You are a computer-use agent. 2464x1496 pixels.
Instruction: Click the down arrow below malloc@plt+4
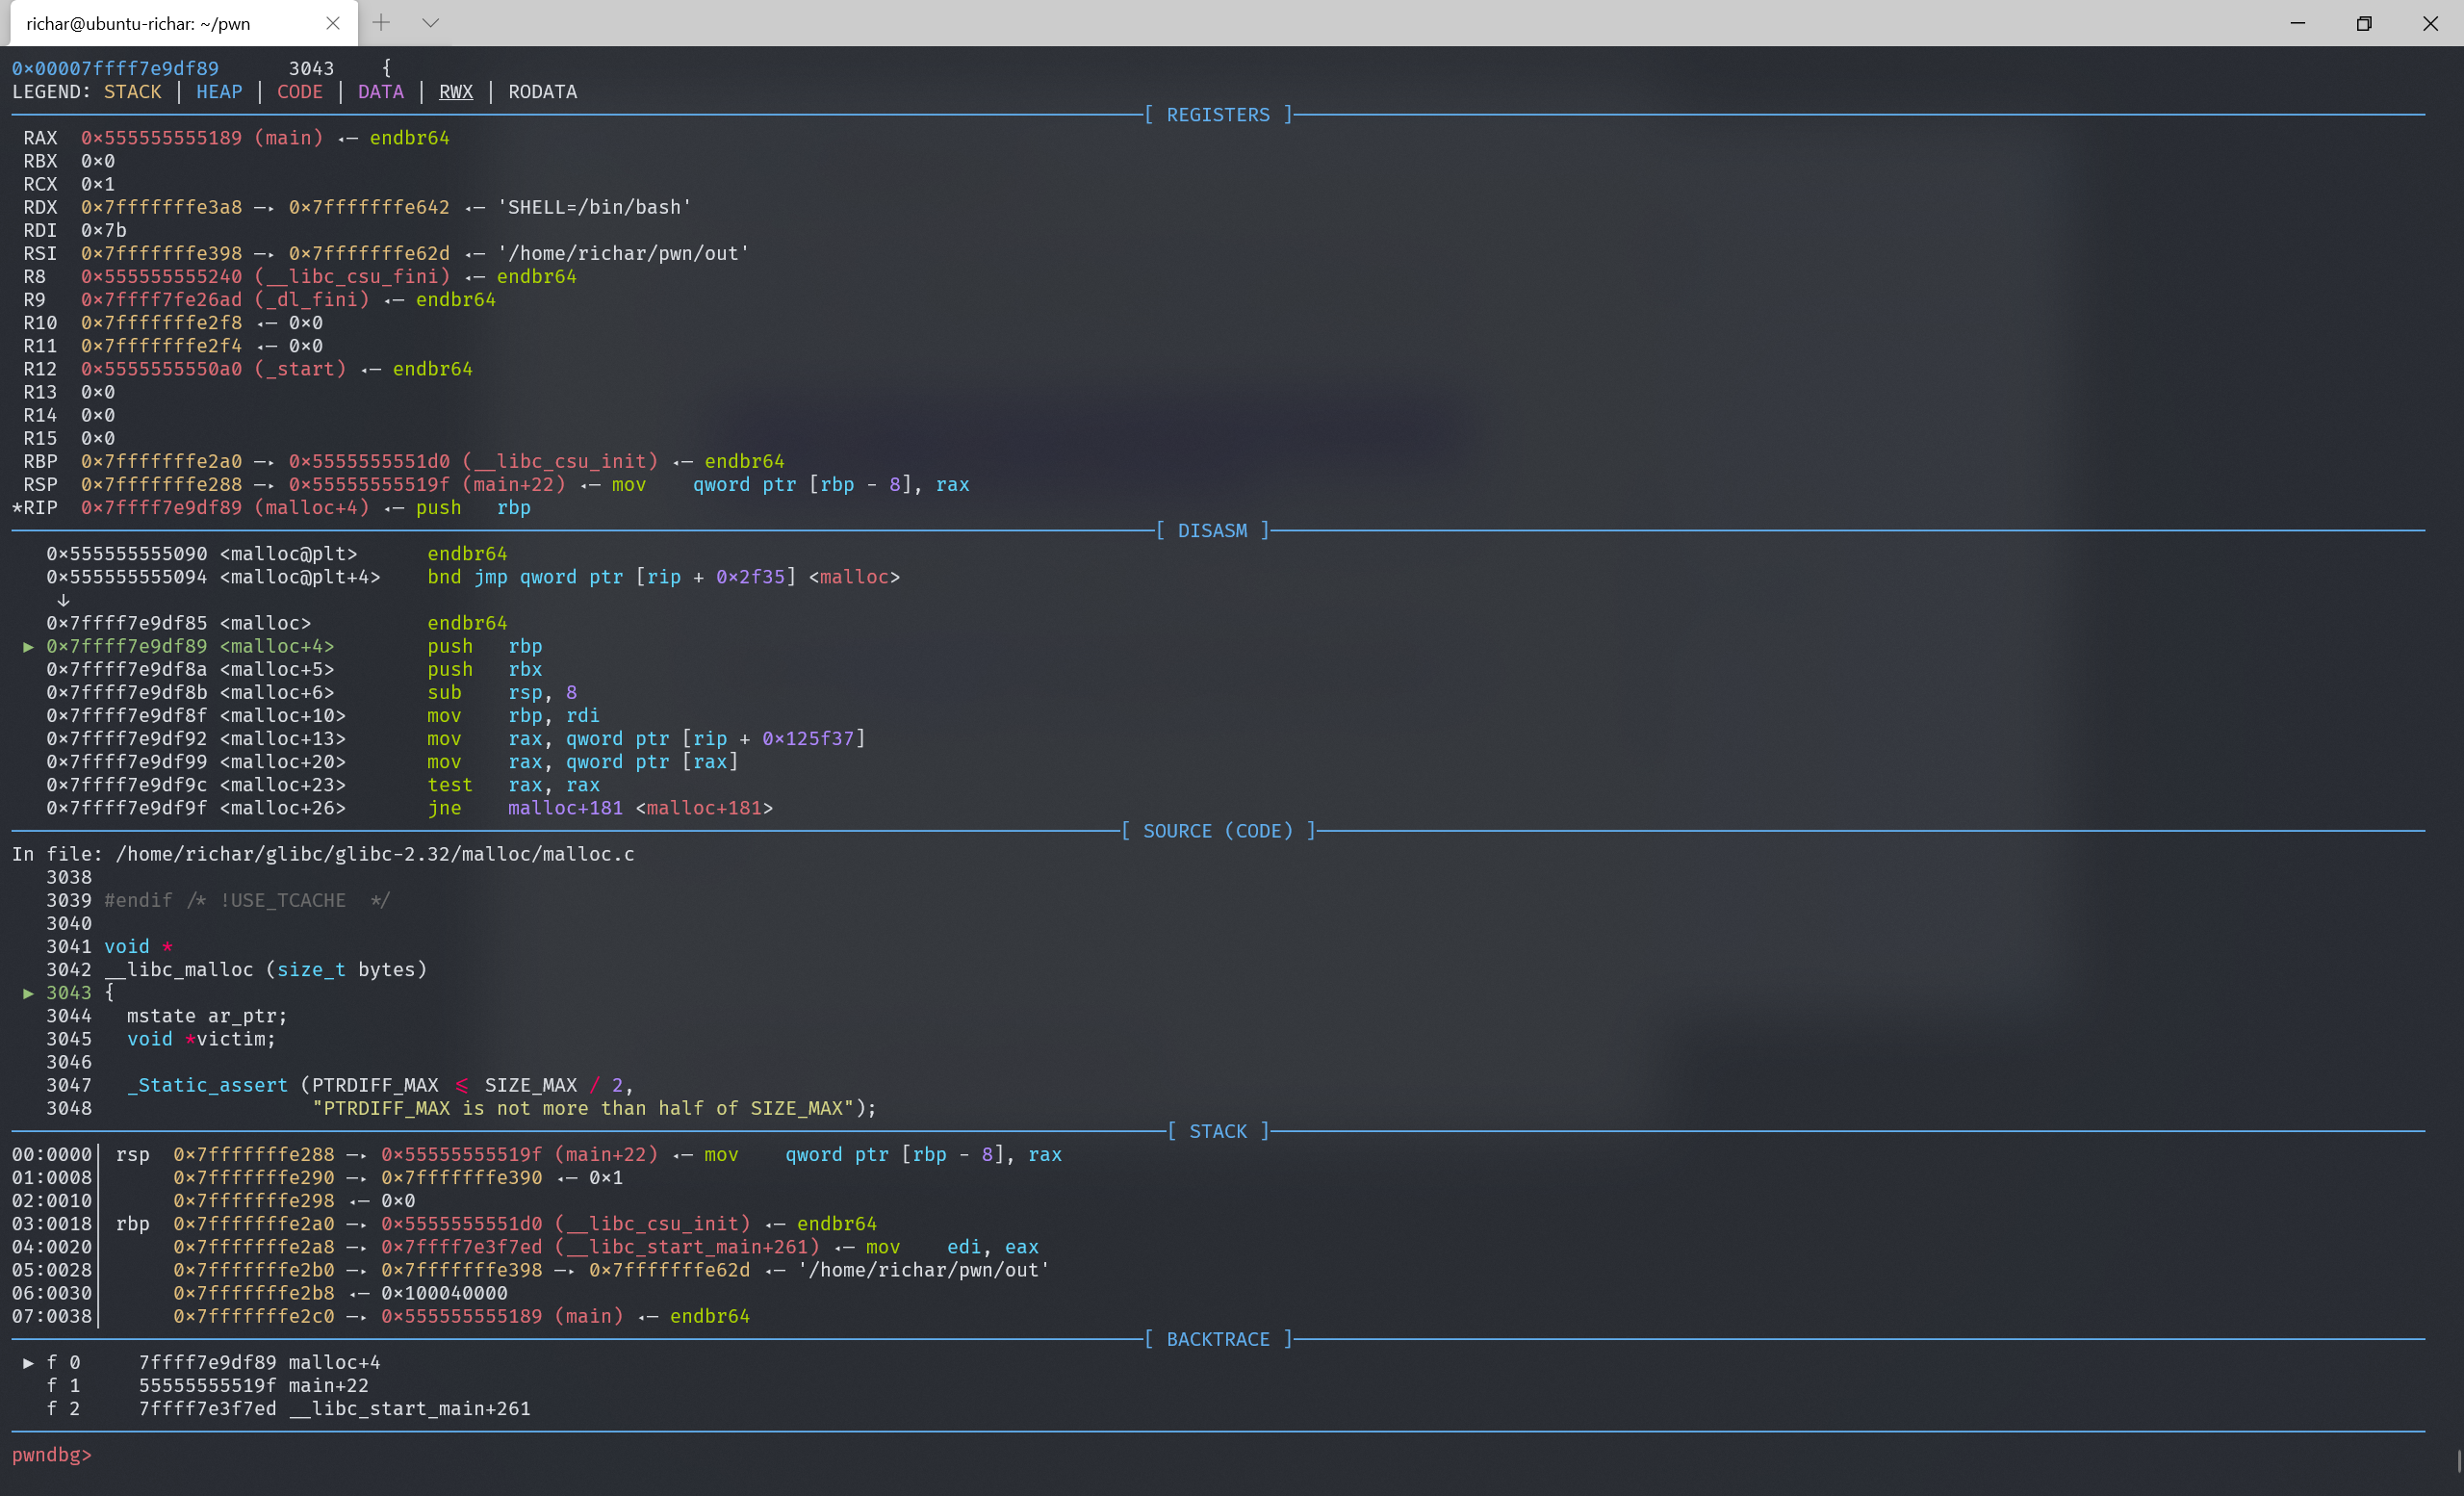(63, 600)
